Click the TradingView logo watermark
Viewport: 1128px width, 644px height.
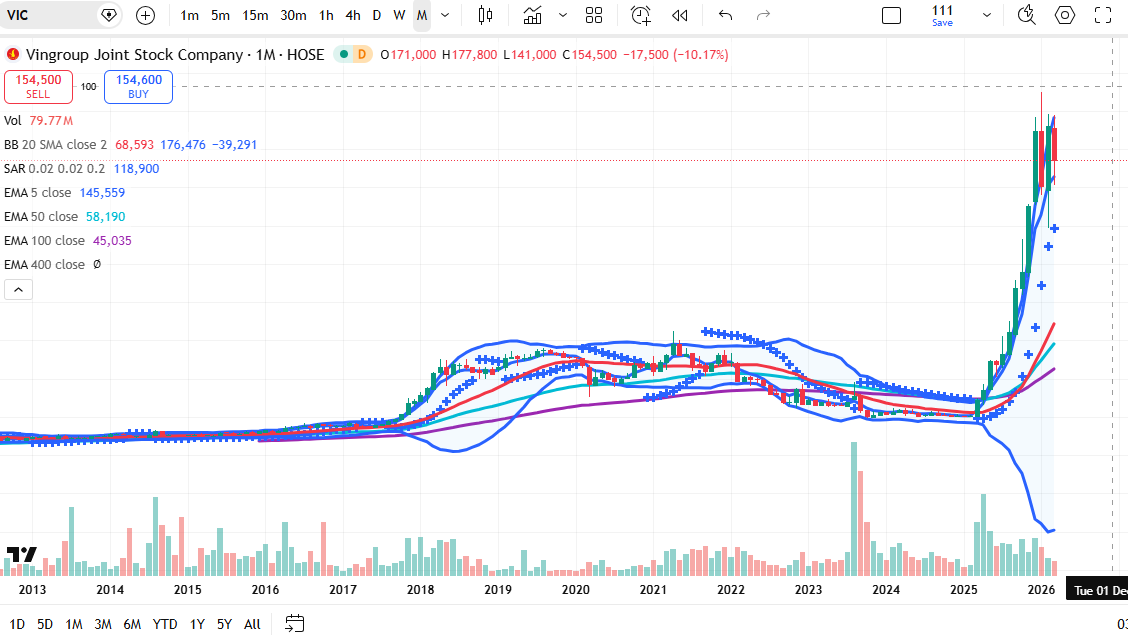coord(22,555)
